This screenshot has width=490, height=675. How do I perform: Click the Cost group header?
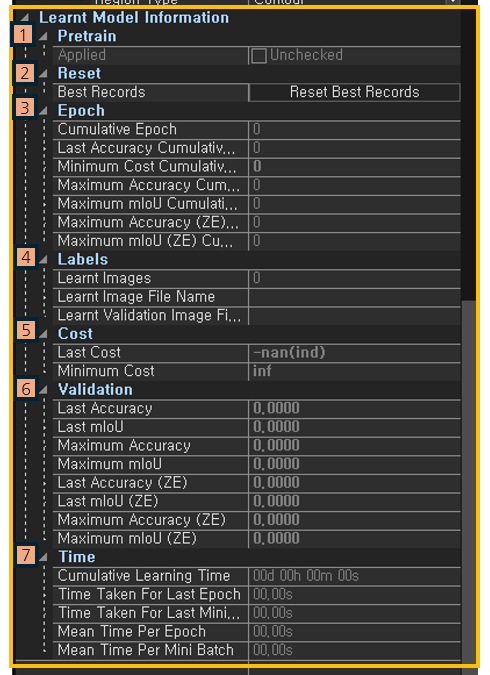(x=75, y=334)
